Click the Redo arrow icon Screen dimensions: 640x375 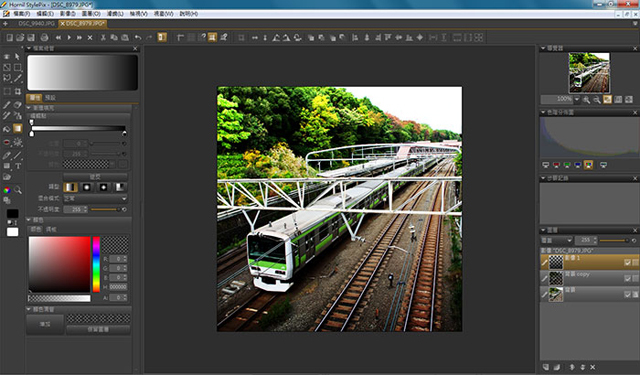pyautogui.click(x=149, y=38)
